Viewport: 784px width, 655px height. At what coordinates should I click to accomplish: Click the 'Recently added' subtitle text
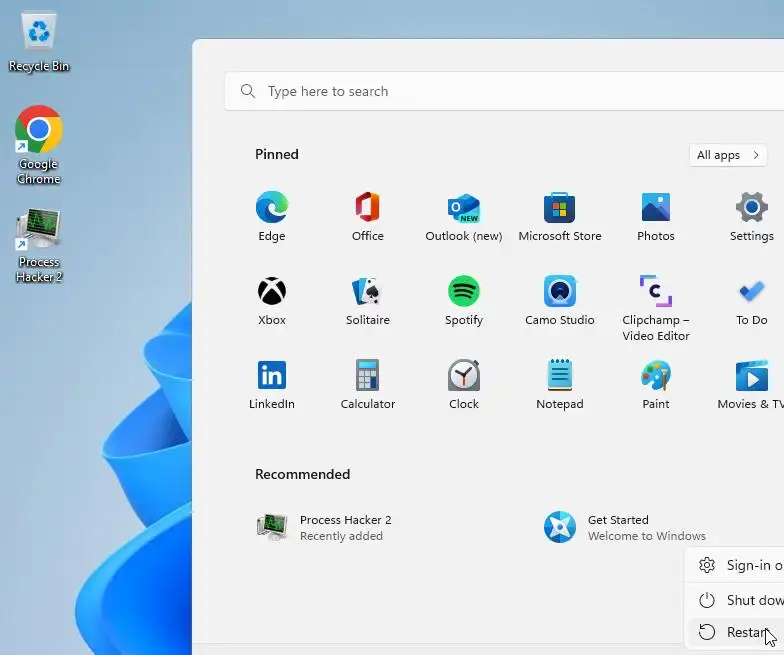[342, 536]
